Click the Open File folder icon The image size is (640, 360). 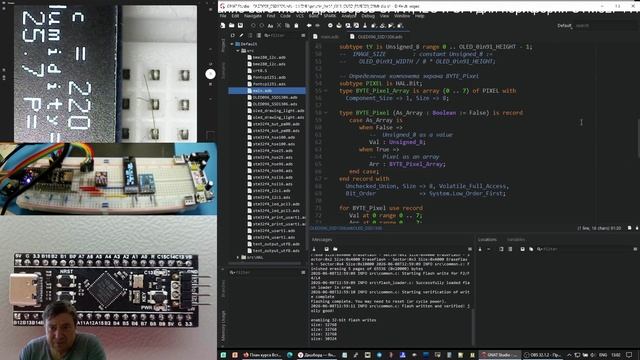point(231,26)
